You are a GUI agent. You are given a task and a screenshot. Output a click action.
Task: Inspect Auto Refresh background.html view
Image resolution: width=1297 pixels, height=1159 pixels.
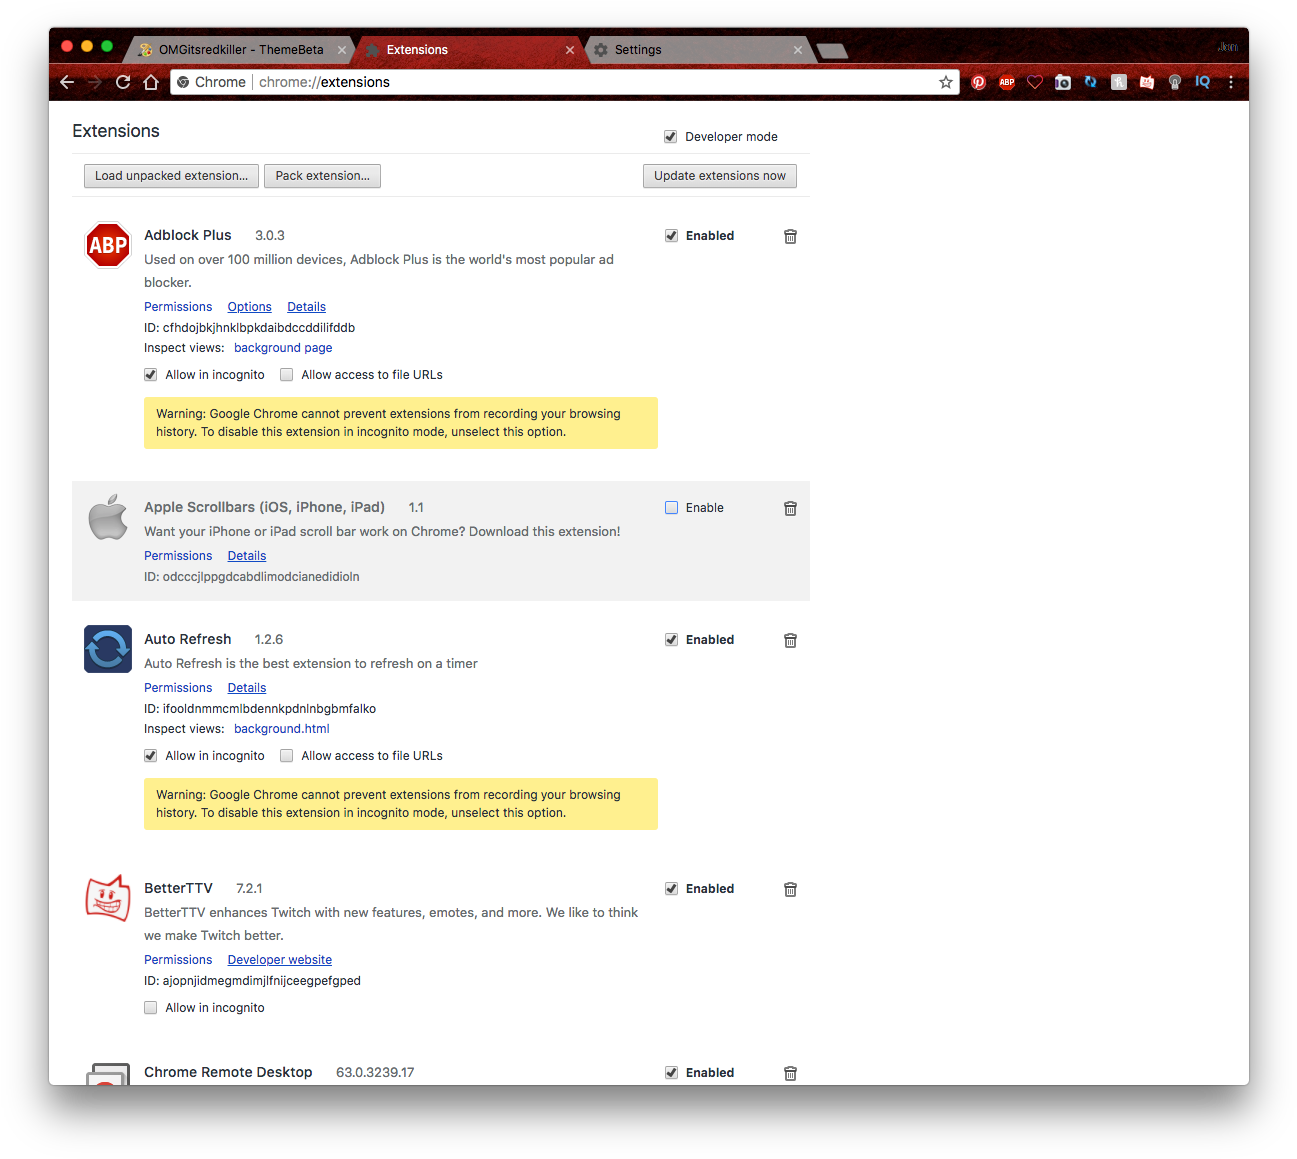(282, 729)
